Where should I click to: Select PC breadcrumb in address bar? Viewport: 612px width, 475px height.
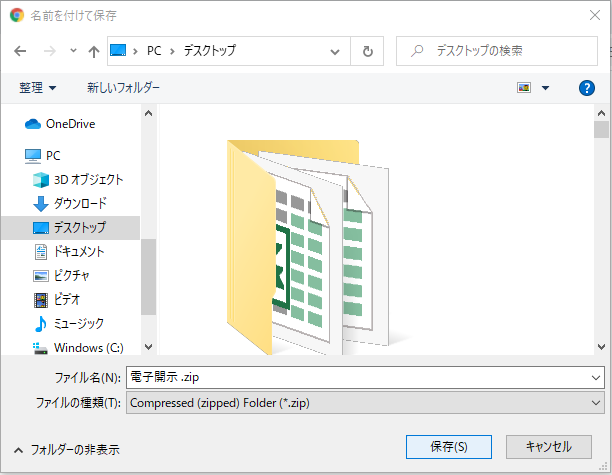pyautogui.click(x=154, y=51)
